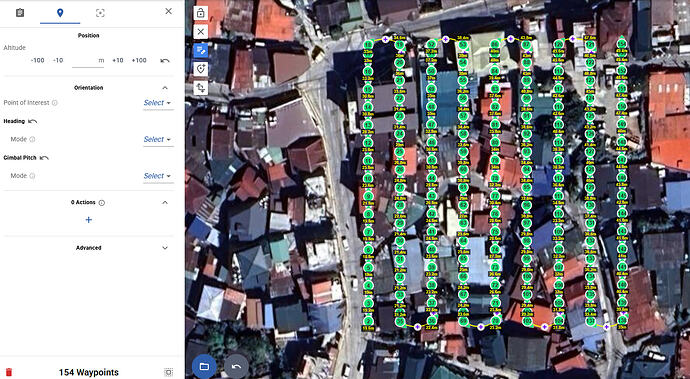The image size is (690, 379).
Task: Expand the Advanced section
Action: (x=165, y=248)
